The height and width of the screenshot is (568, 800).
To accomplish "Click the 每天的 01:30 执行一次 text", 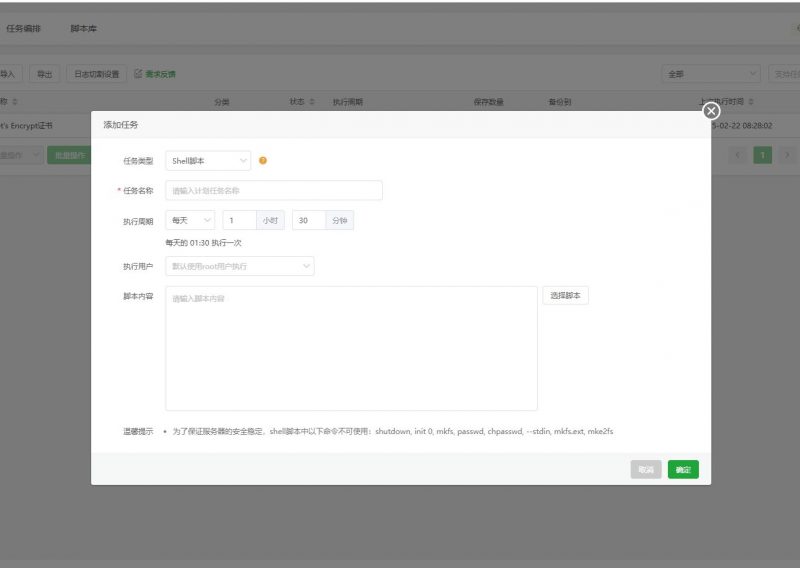I will tap(203, 243).
